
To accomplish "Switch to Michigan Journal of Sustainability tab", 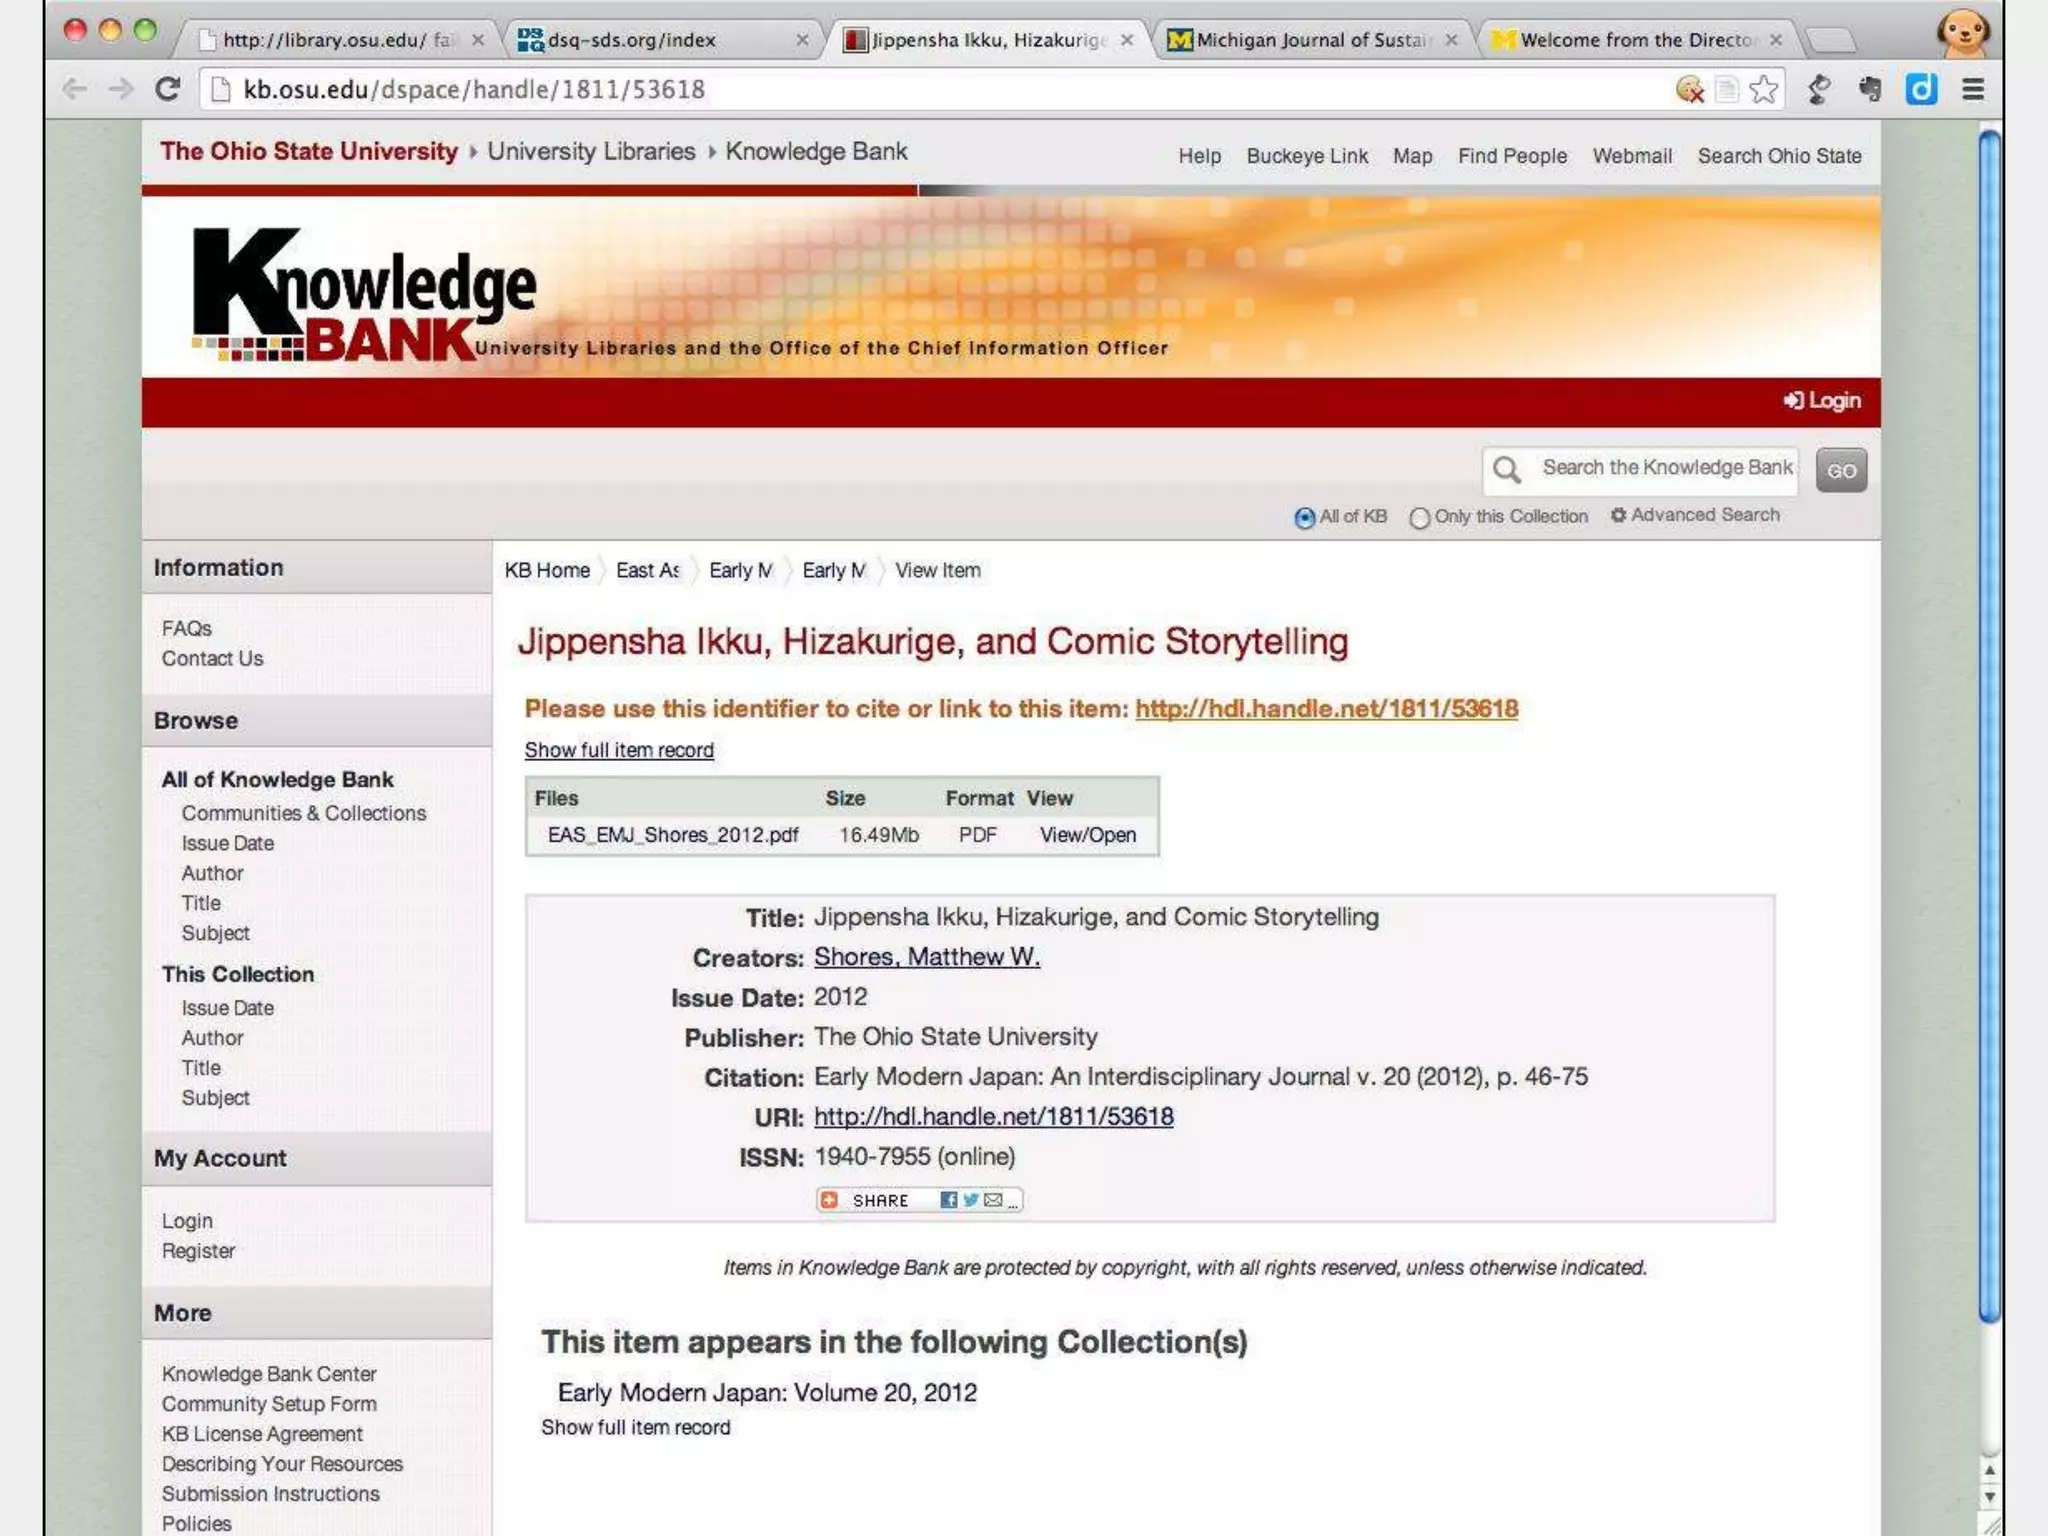I will pos(1310,40).
